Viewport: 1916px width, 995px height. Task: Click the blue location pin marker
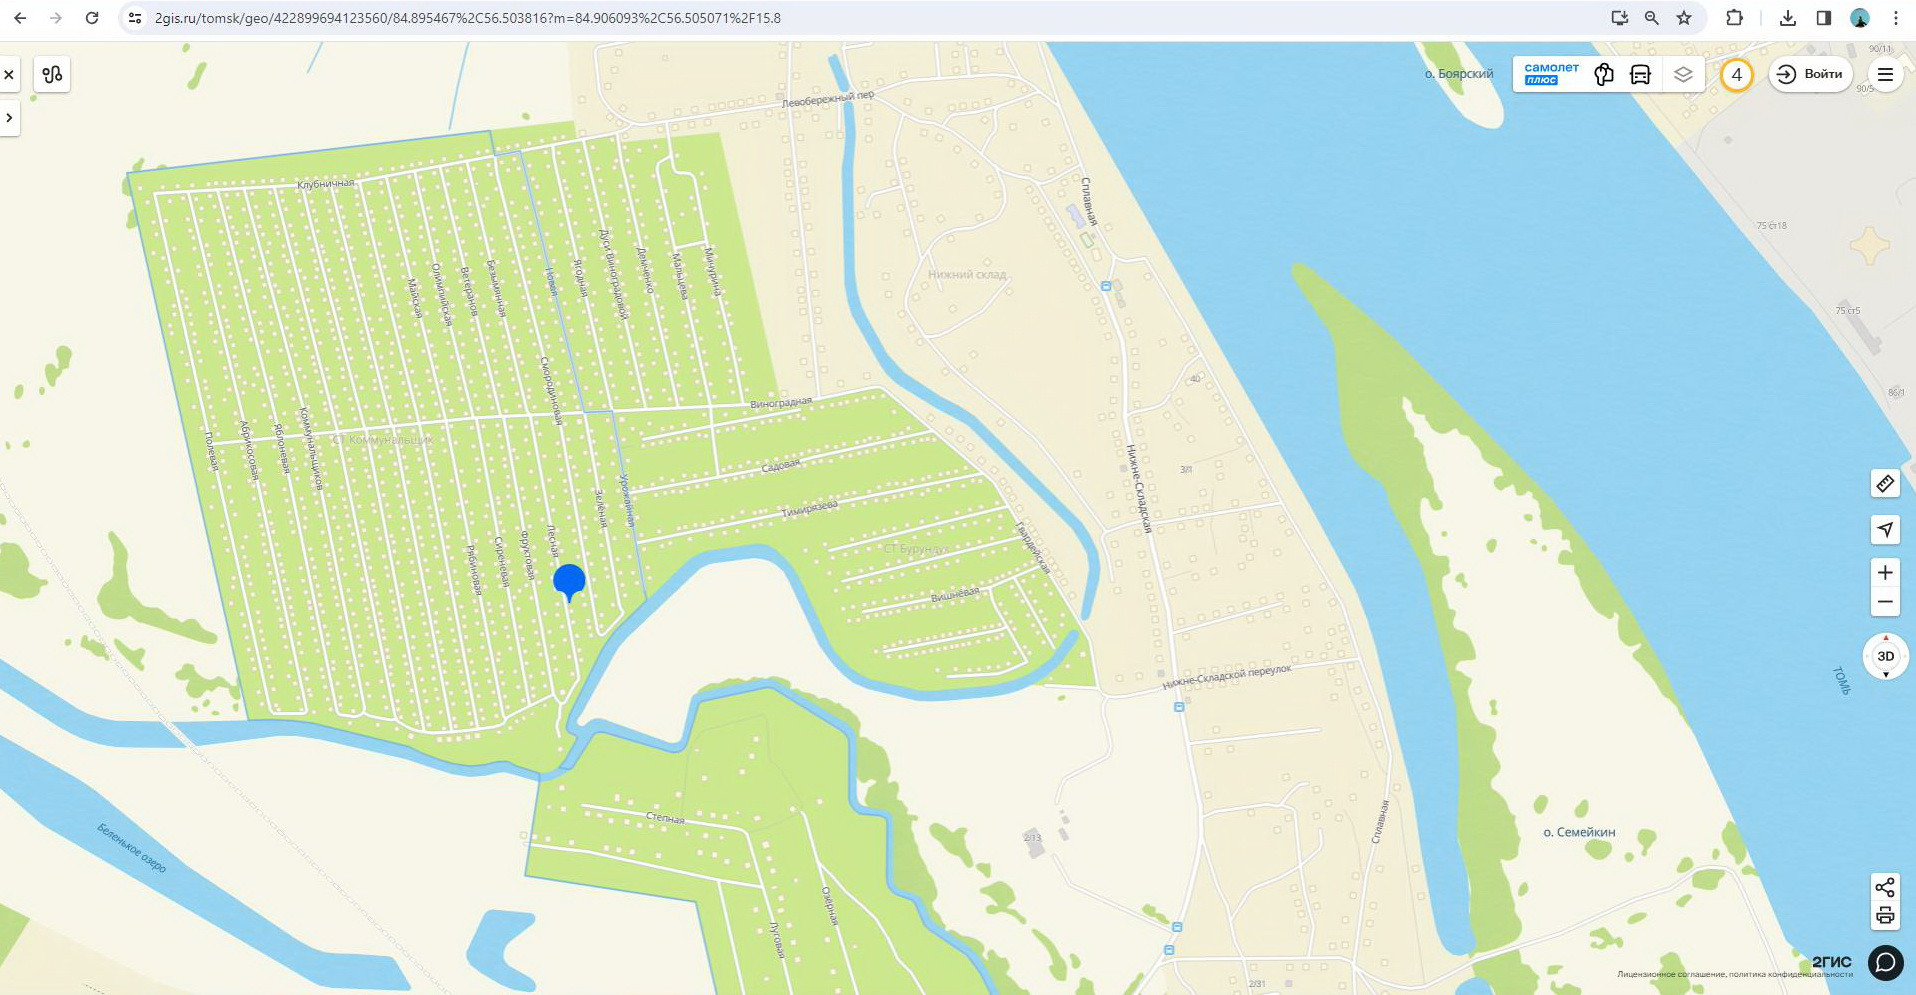click(x=569, y=582)
